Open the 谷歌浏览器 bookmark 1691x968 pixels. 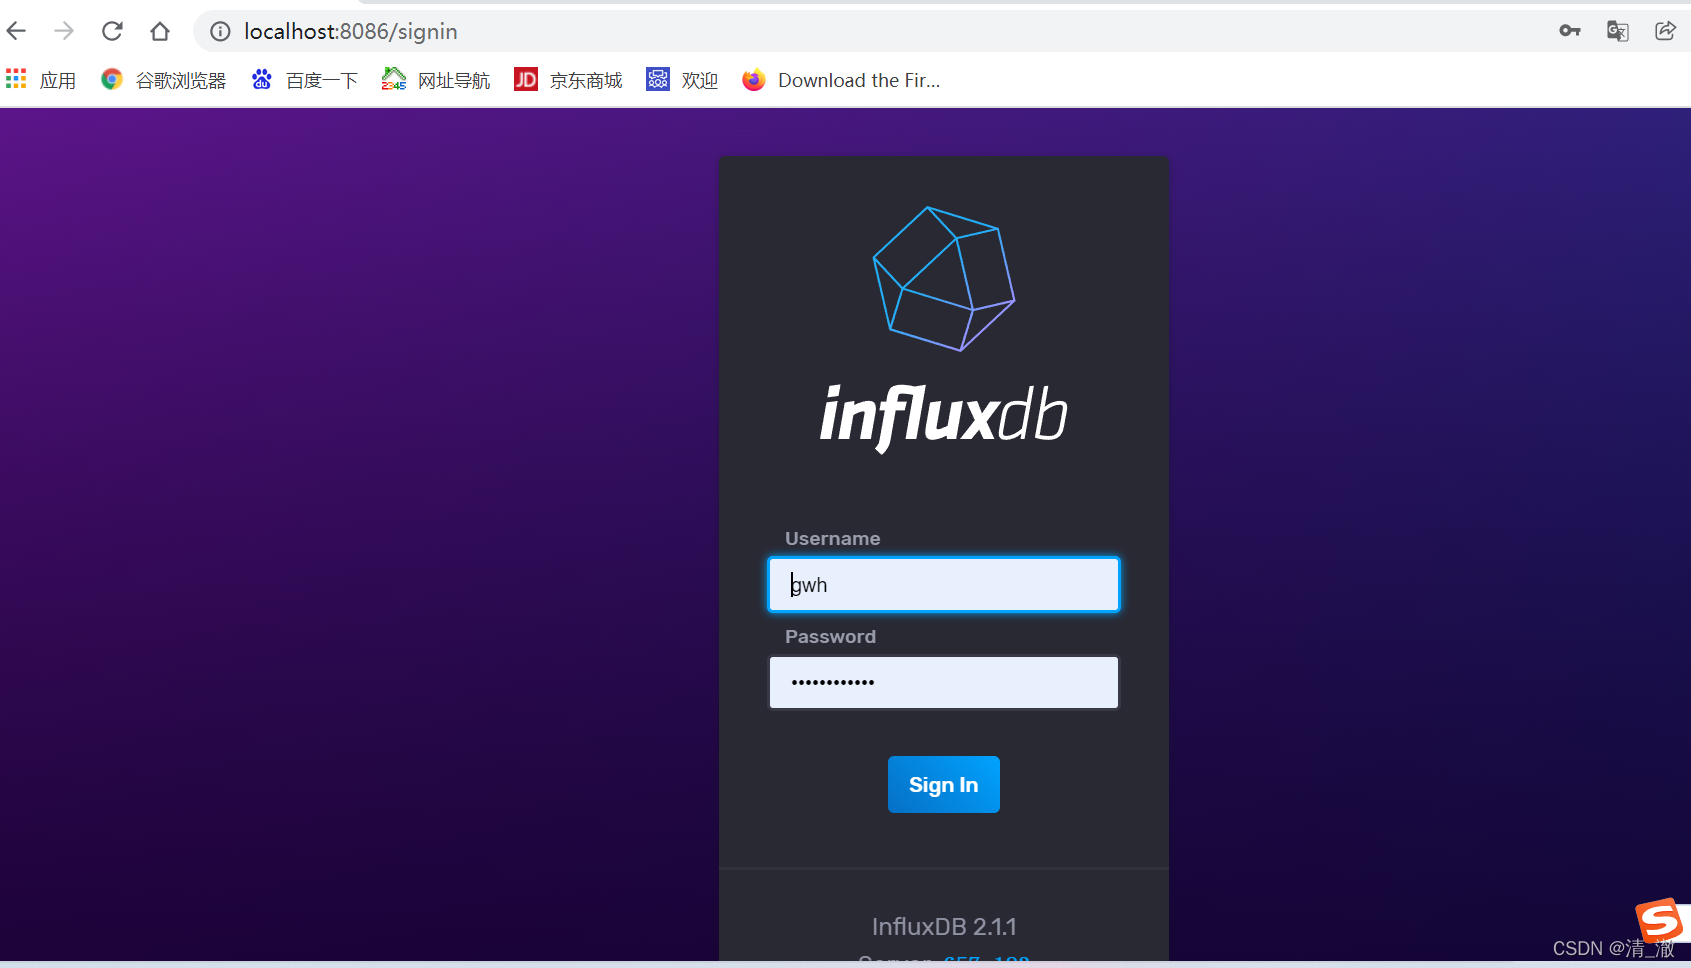[164, 80]
